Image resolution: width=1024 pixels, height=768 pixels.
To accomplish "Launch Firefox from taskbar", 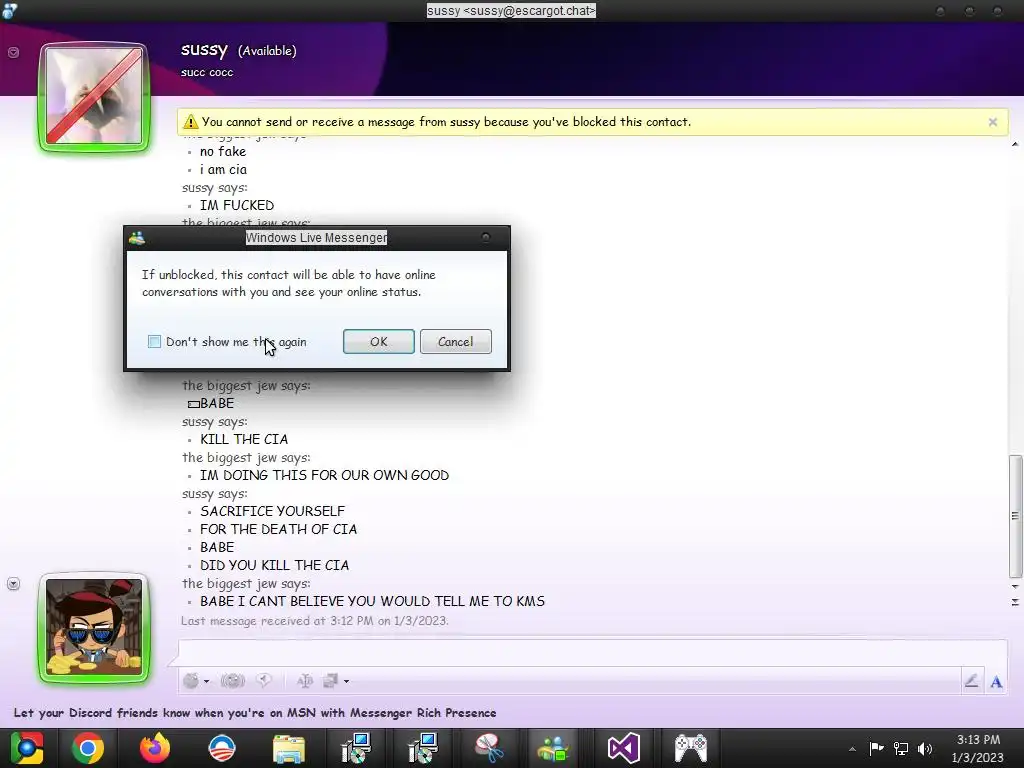I will click(x=154, y=748).
